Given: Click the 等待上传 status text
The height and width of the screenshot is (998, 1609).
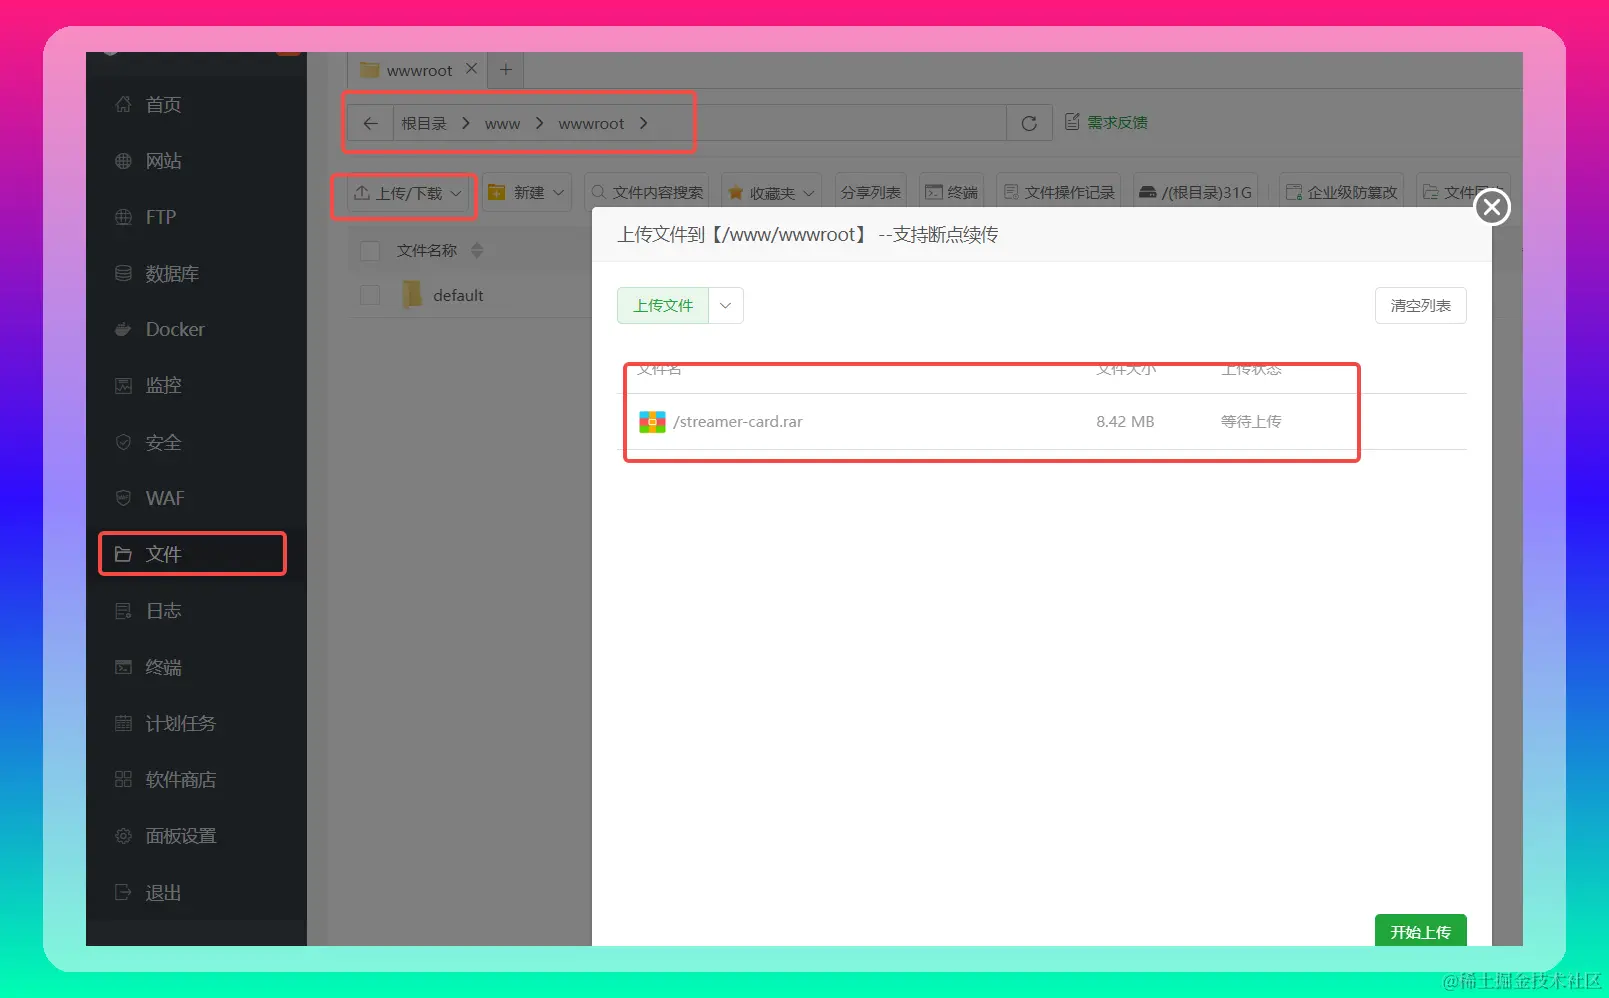Looking at the screenshot, I should [1250, 422].
